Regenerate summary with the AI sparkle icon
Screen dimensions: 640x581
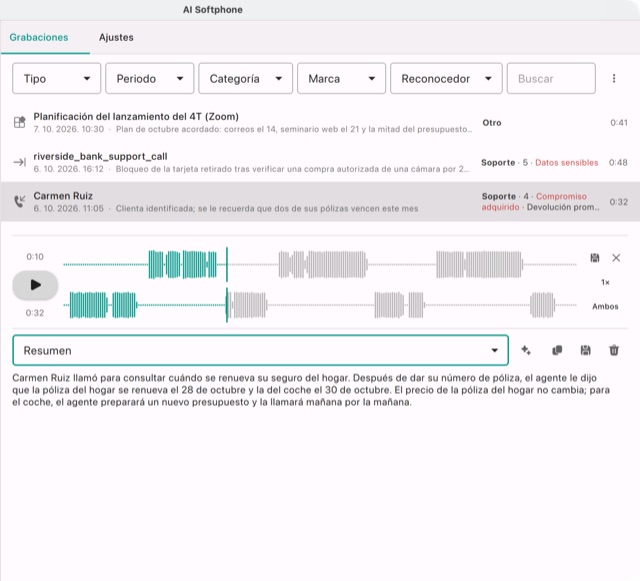pos(526,350)
